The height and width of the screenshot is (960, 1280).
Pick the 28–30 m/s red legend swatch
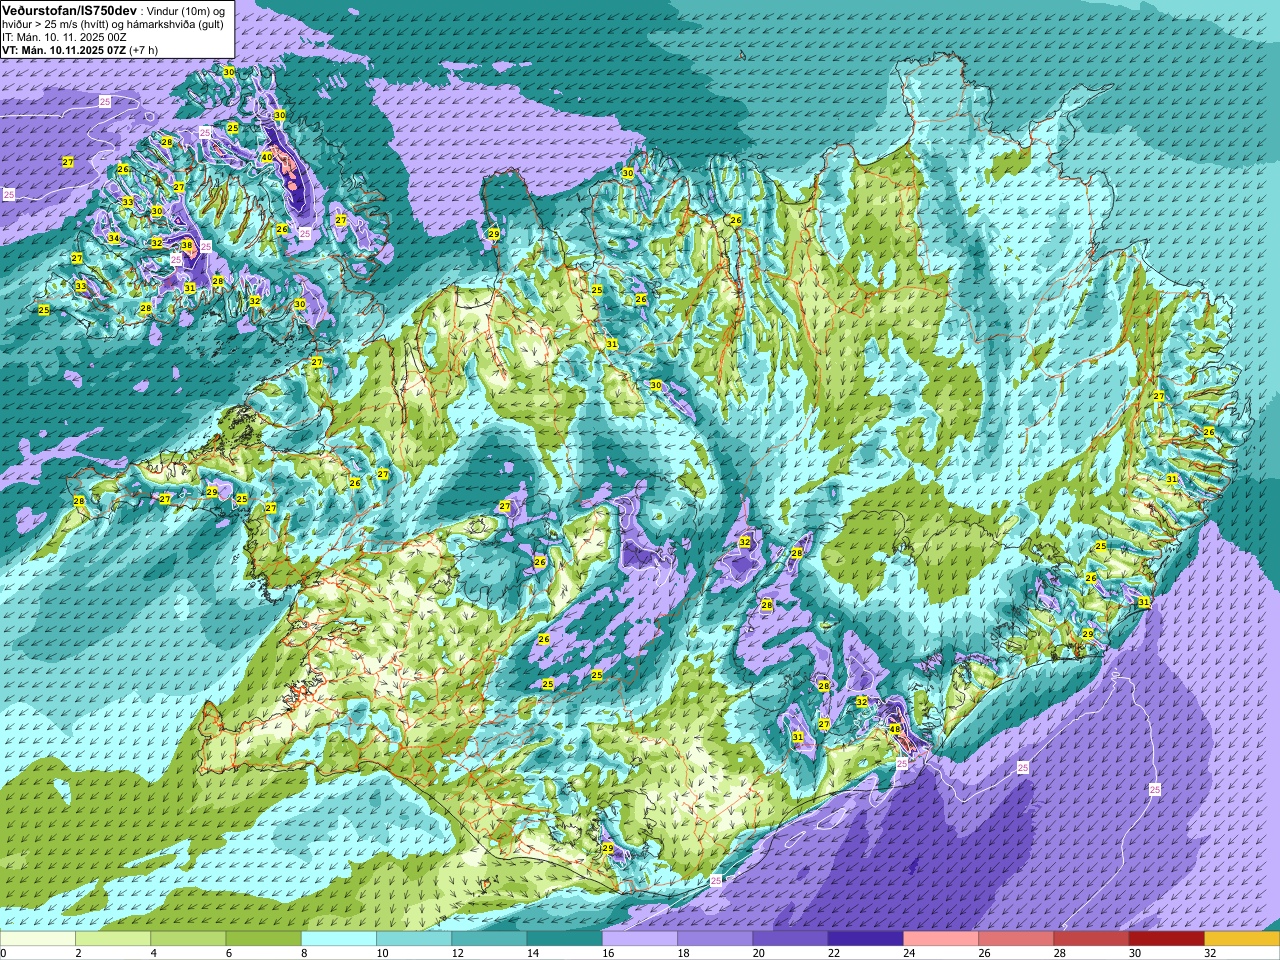coord(1091,939)
